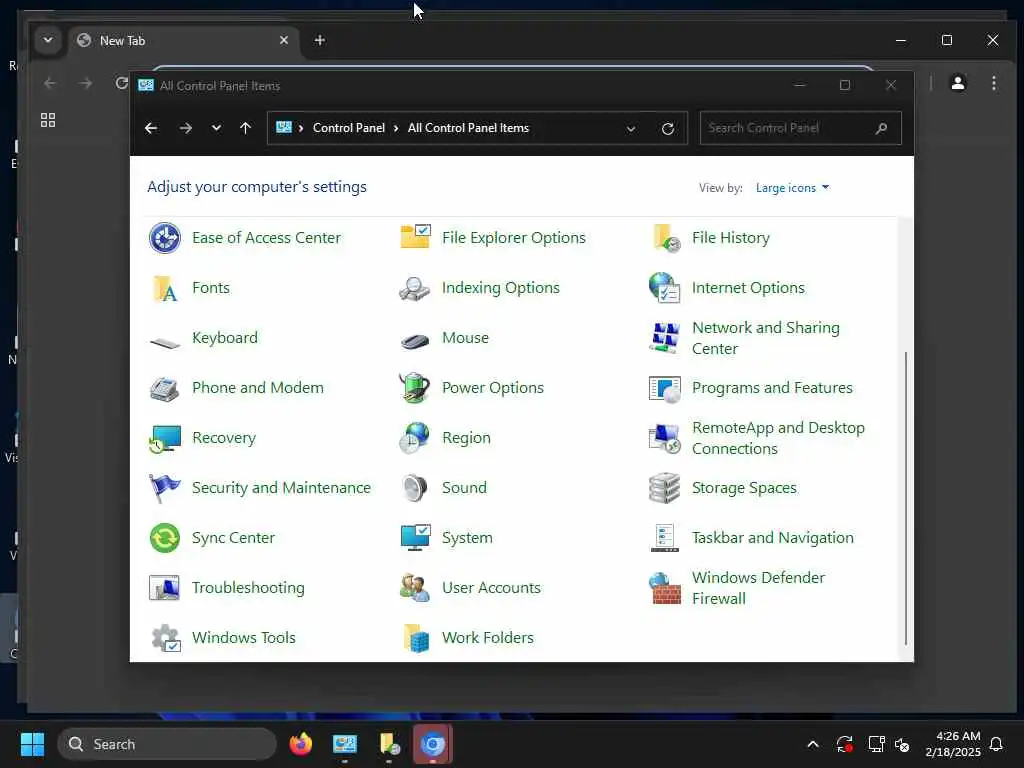Go back in Control Panel
This screenshot has height=768, width=1024.
pos(151,128)
